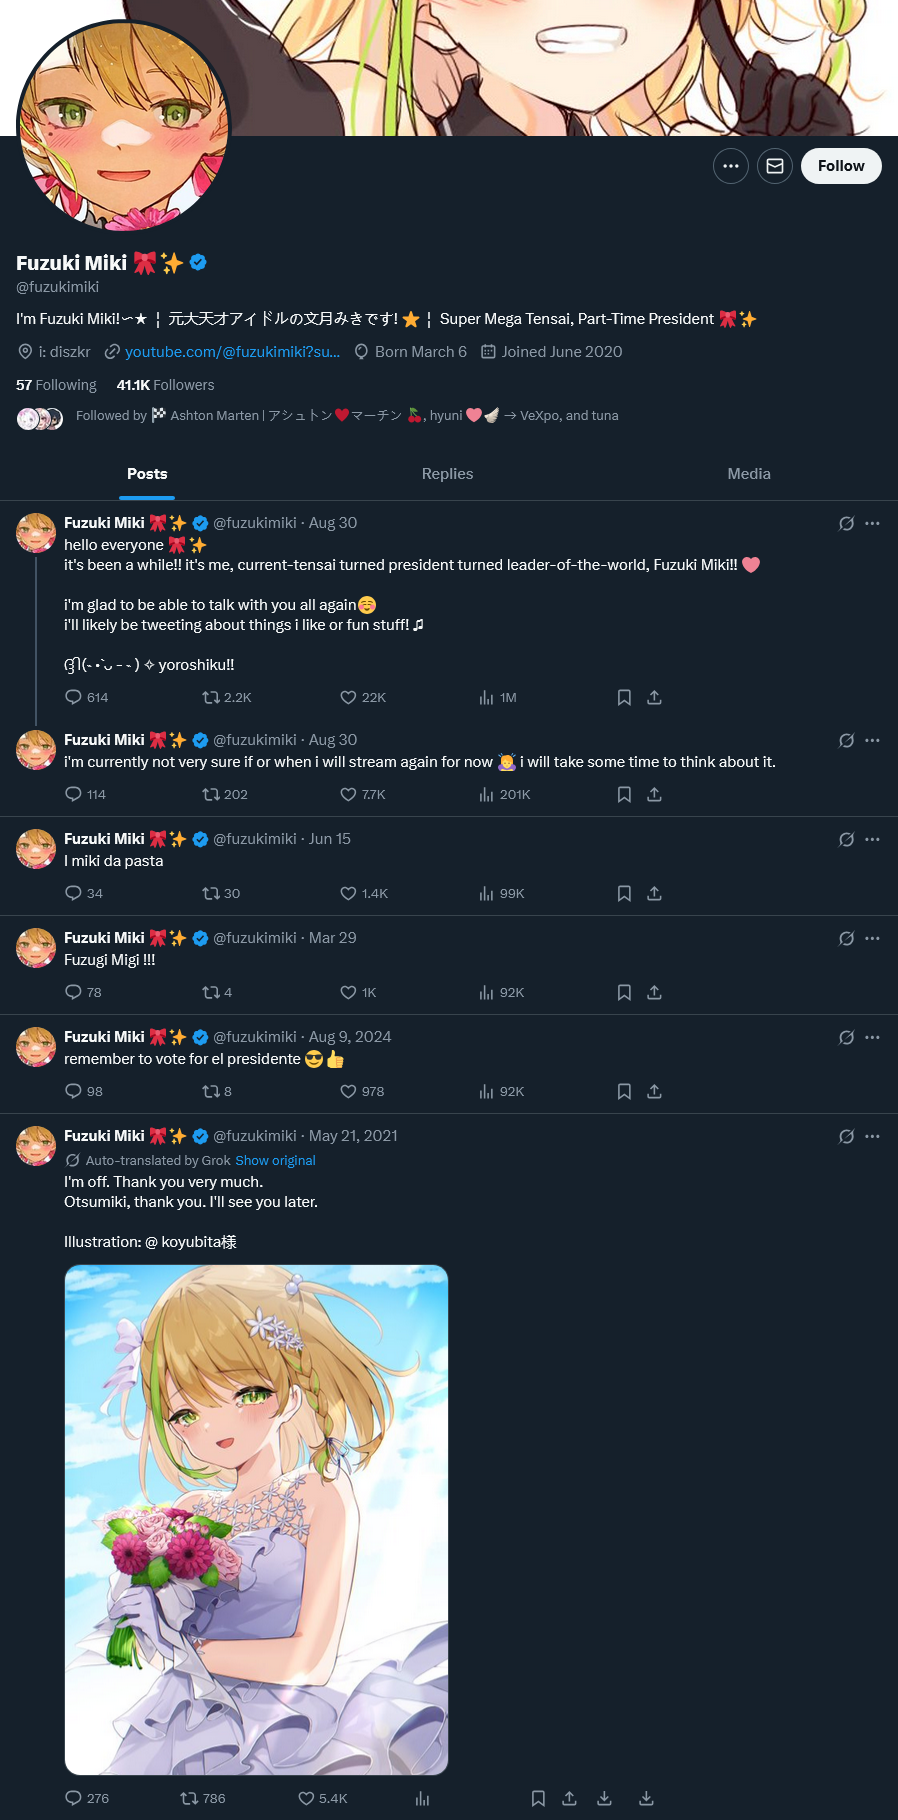
Task: Like the 'hello everyone' post
Action: click(x=362, y=697)
